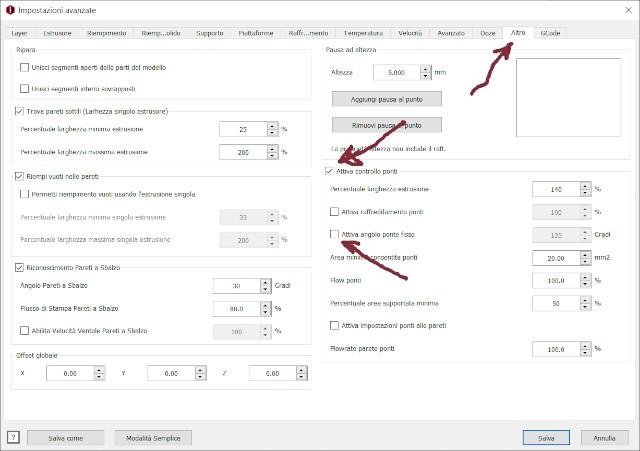This screenshot has height=451, width=640.
Task: Increase Offset globale Z up arrow
Action: click(x=302, y=369)
